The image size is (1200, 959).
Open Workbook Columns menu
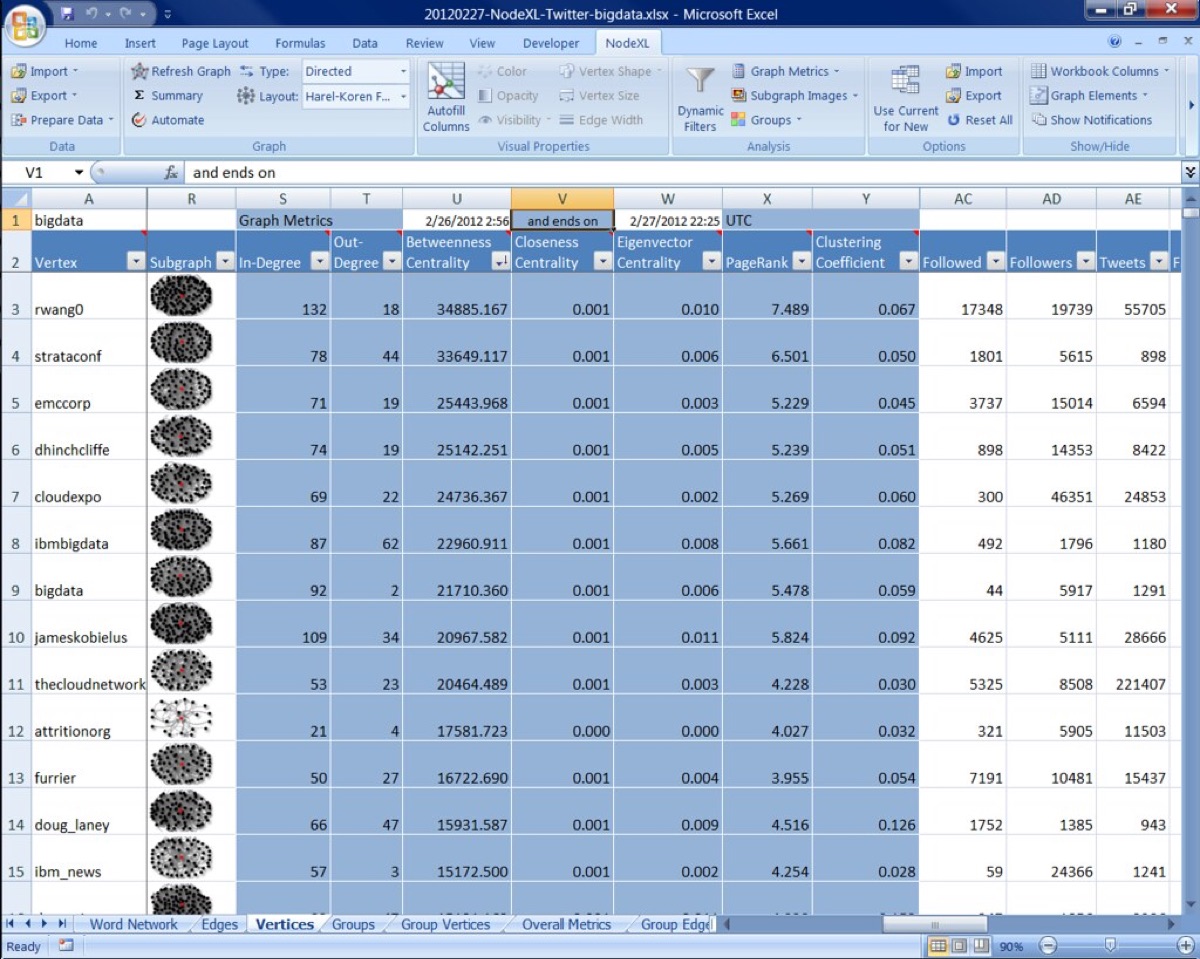(x=1099, y=71)
